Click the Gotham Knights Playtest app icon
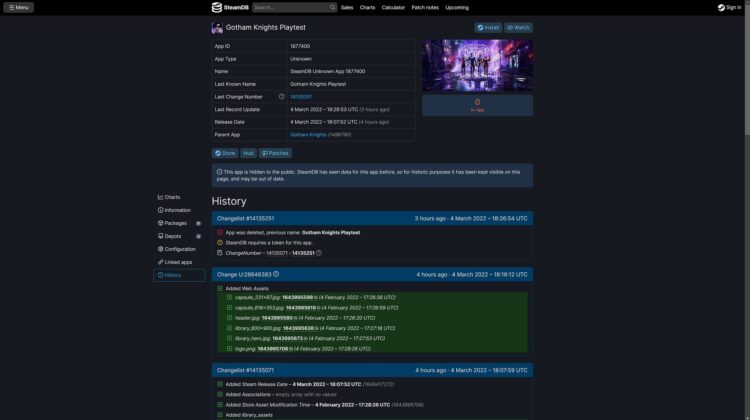This screenshot has width=750, height=420. pos(217,28)
